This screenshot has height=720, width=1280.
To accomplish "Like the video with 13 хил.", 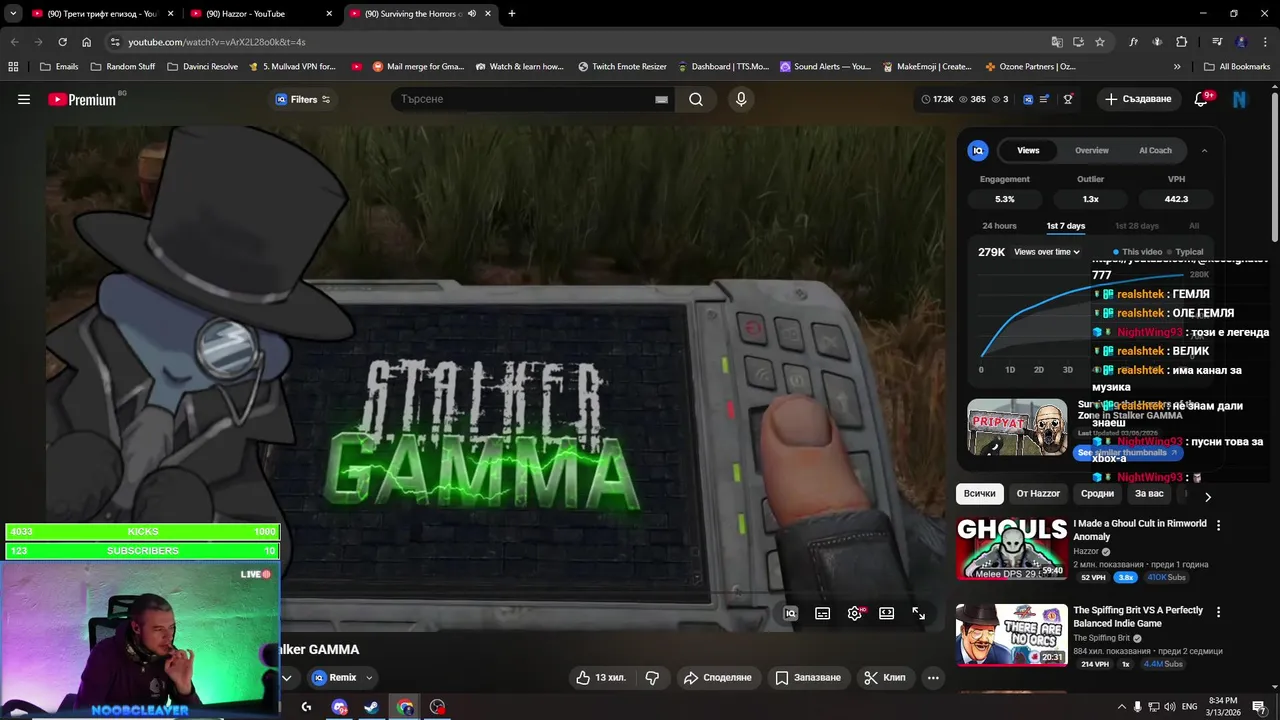I will (x=600, y=677).
